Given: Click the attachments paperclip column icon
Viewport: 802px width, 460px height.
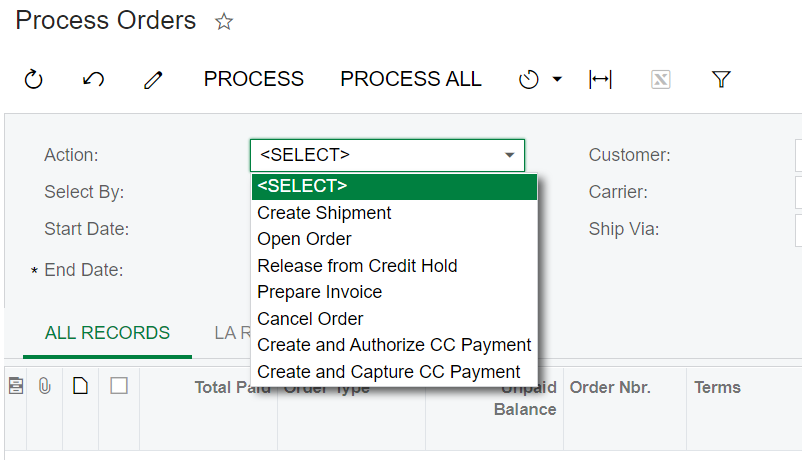Looking at the screenshot, I should [x=45, y=386].
